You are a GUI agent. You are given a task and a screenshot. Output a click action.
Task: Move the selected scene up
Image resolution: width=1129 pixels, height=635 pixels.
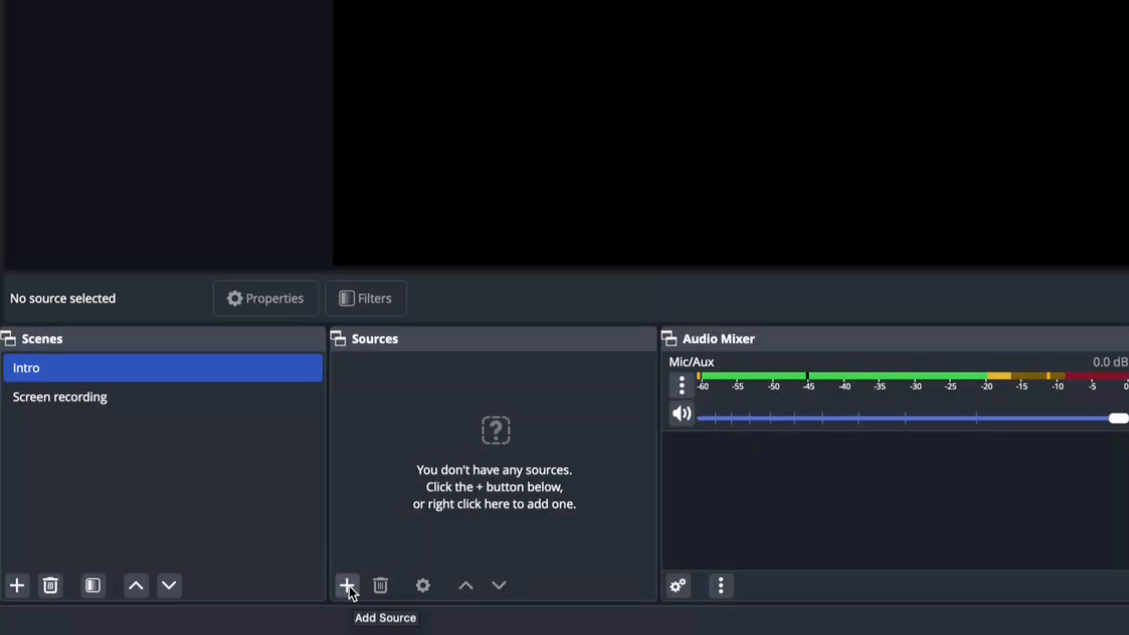point(136,585)
